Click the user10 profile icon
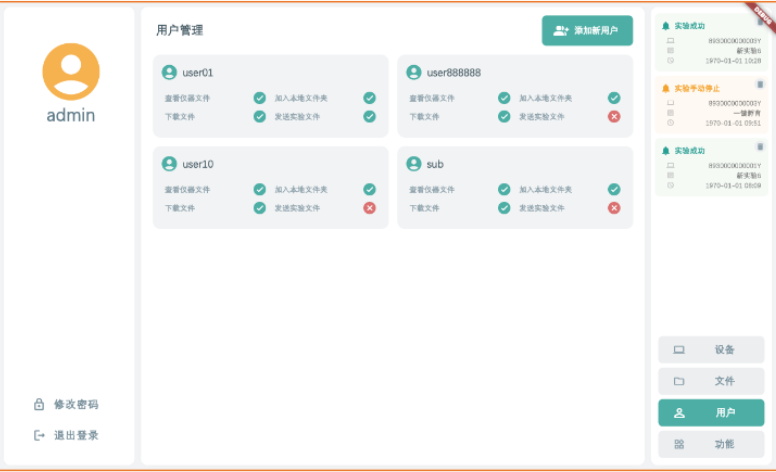The height and width of the screenshot is (472, 776). coord(169,164)
